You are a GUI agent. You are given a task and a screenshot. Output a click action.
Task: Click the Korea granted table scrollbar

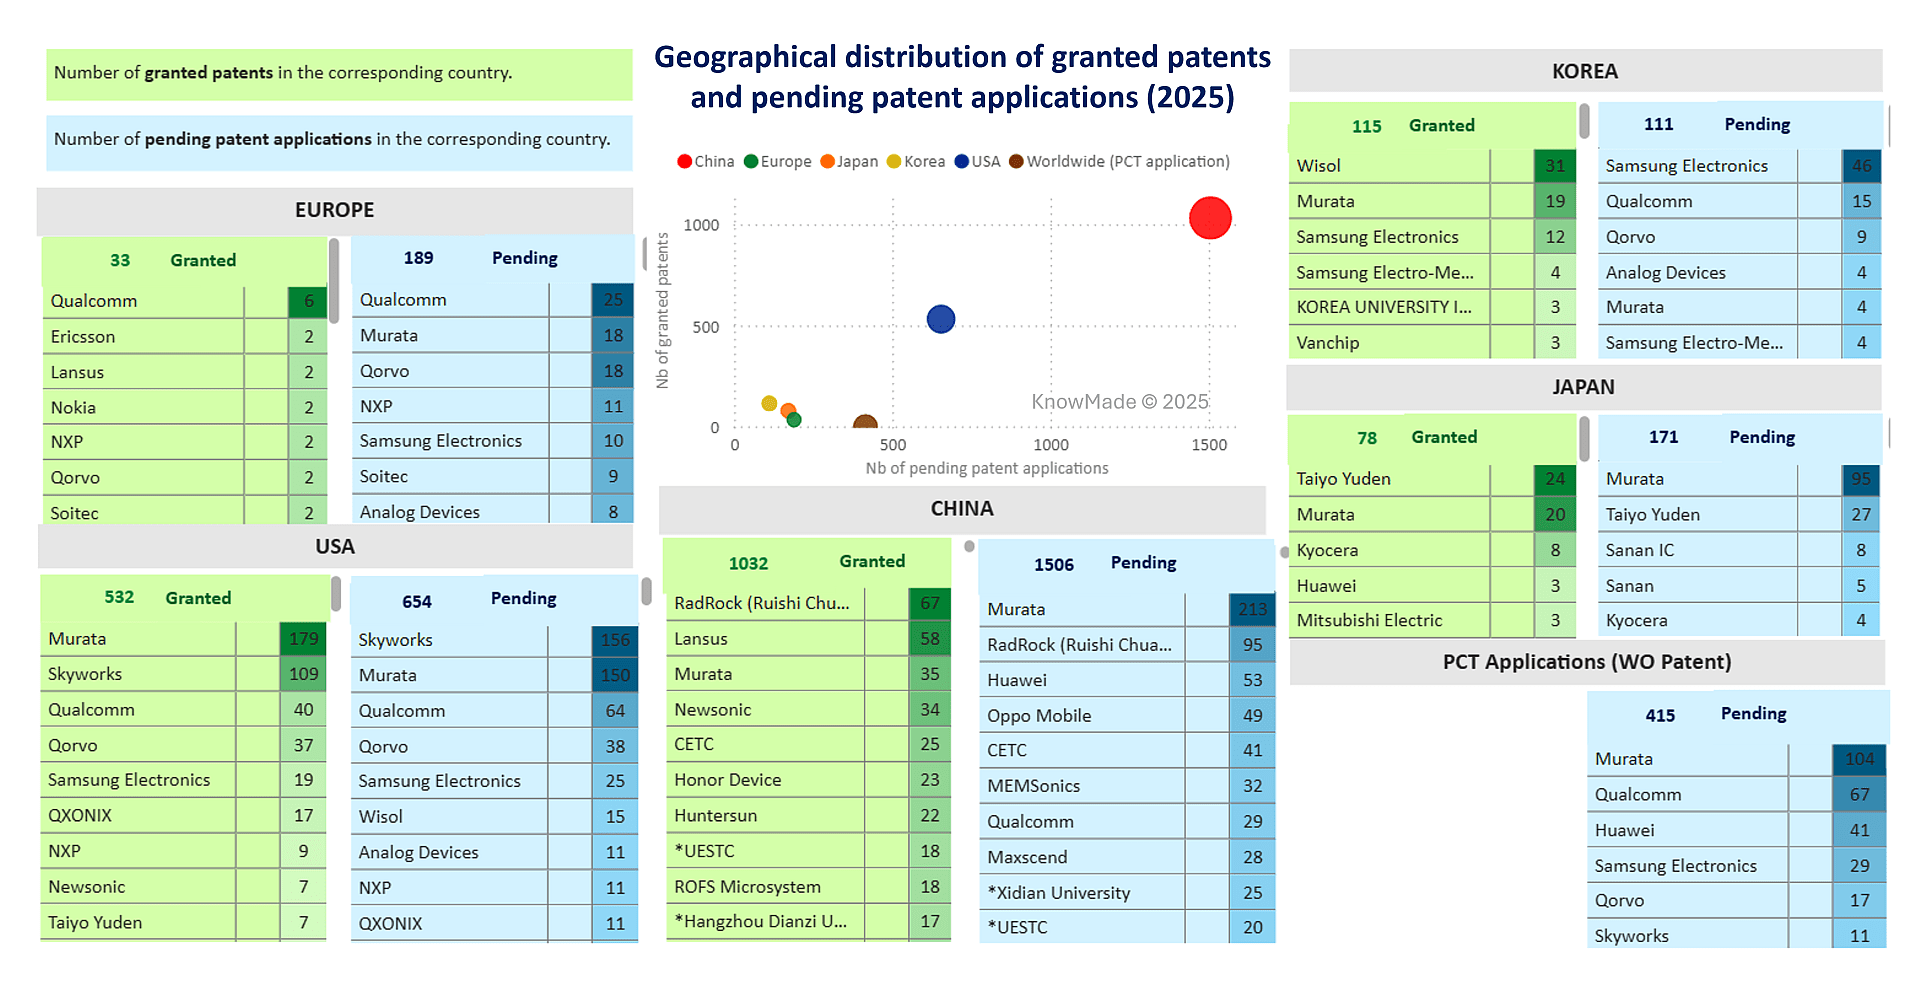pos(1584,122)
